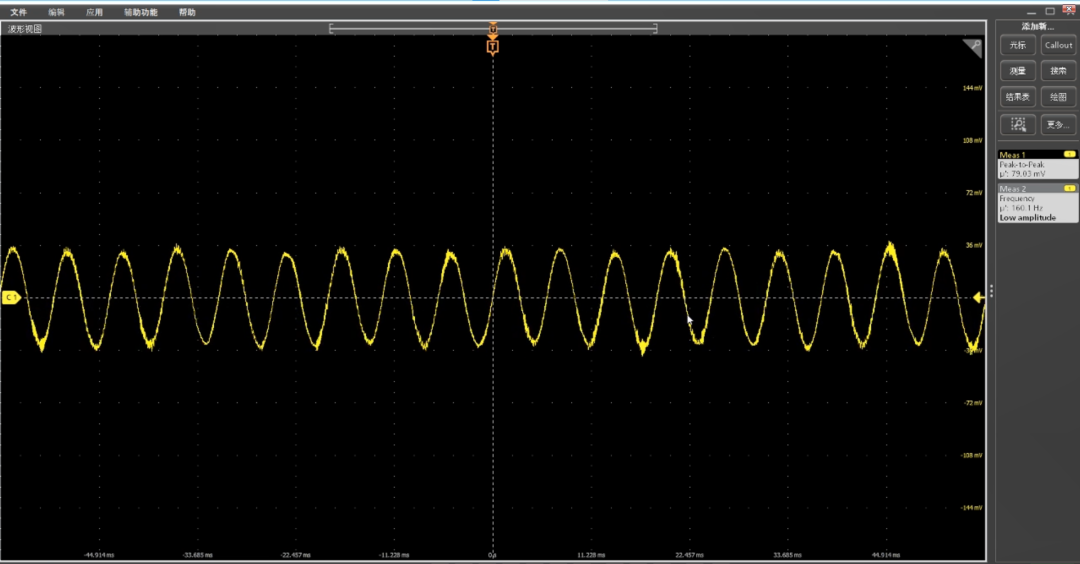Open the 编辑 menu
This screenshot has width=1080, height=564.
pos(56,12)
